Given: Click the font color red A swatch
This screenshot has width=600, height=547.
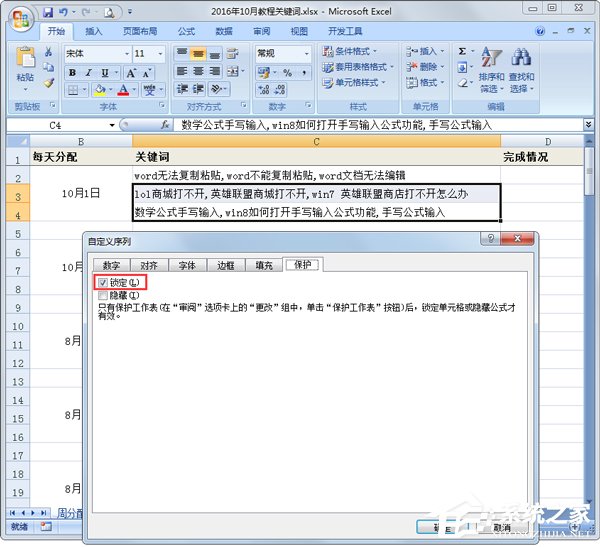Looking at the screenshot, I should (x=122, y=91).
